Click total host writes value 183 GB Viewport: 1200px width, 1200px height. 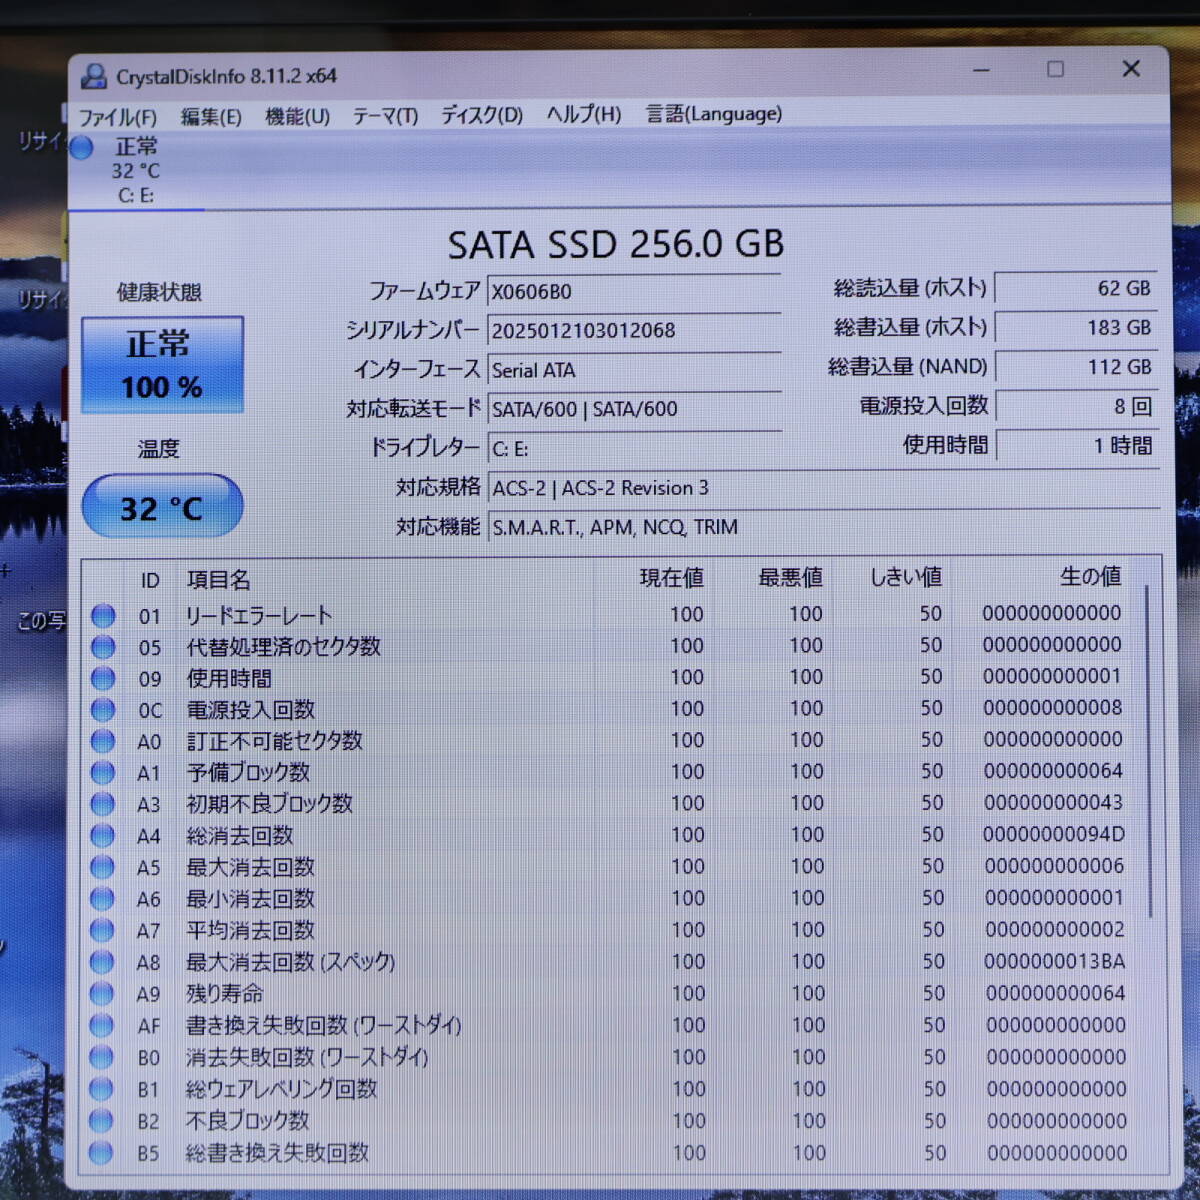click(x=1076, y=327)
